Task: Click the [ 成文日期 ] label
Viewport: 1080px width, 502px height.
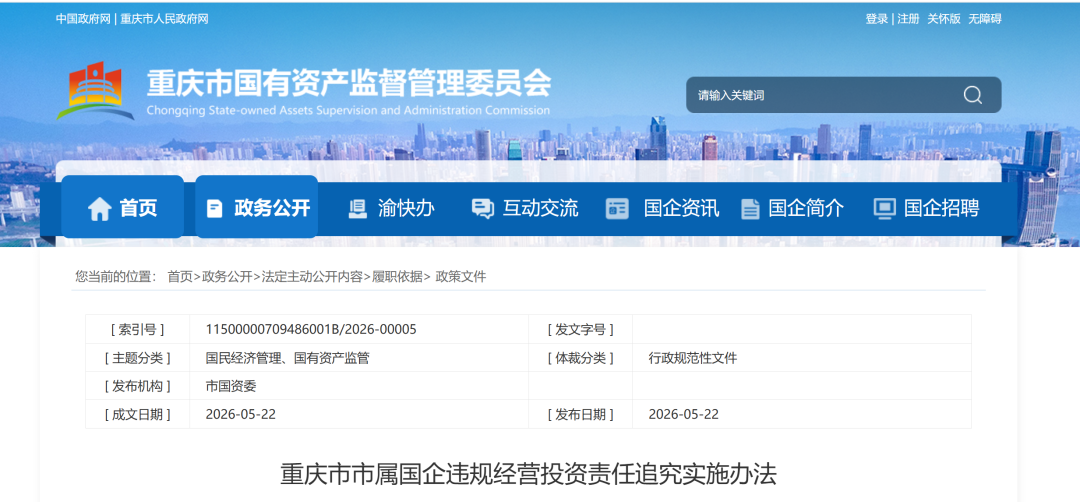Action: click(x=138, y=414)
